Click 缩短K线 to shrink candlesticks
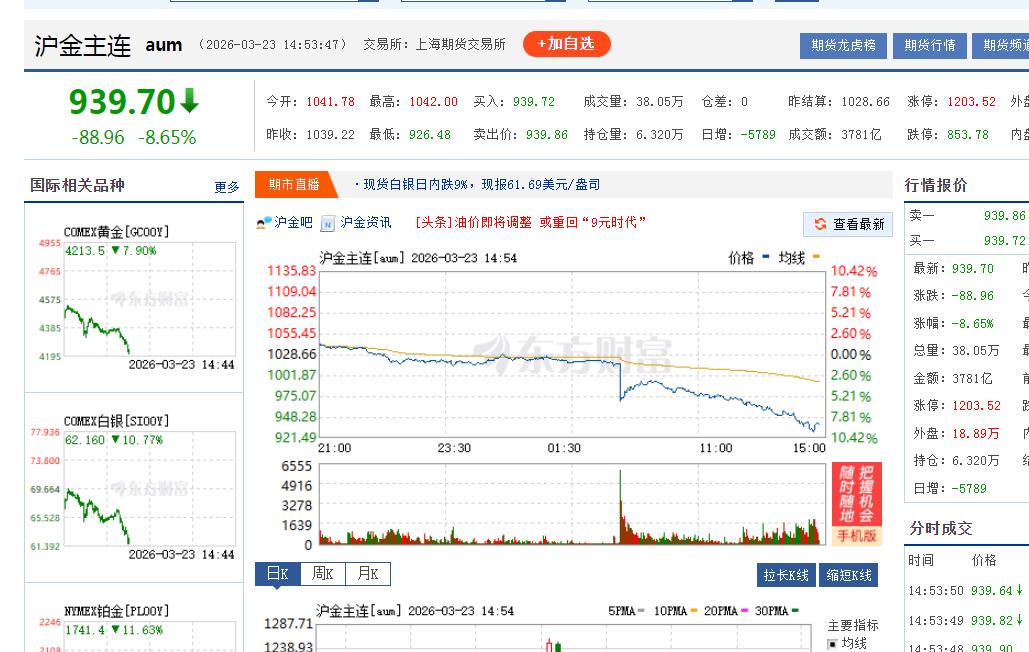The width and height of the screenshot is (1029, 652). (849, 575)
